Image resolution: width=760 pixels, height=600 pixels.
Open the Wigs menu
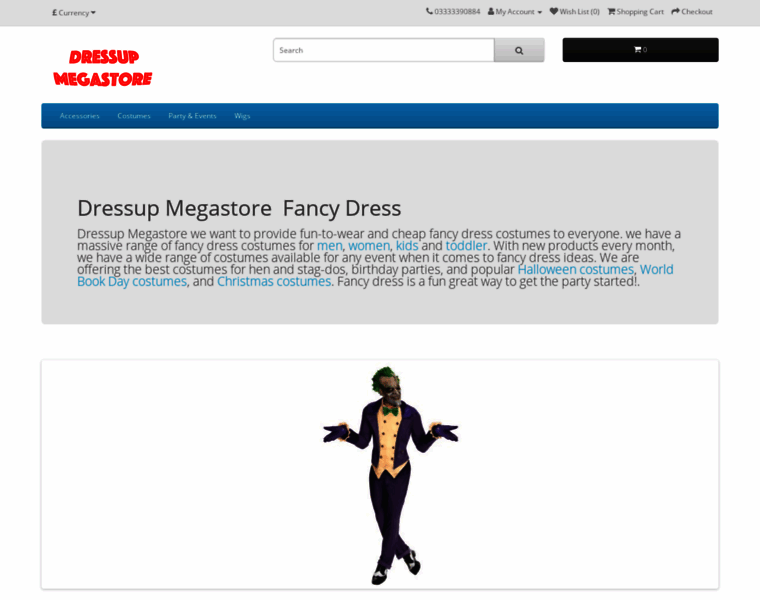pyautogui.click(x=242, y=116)
